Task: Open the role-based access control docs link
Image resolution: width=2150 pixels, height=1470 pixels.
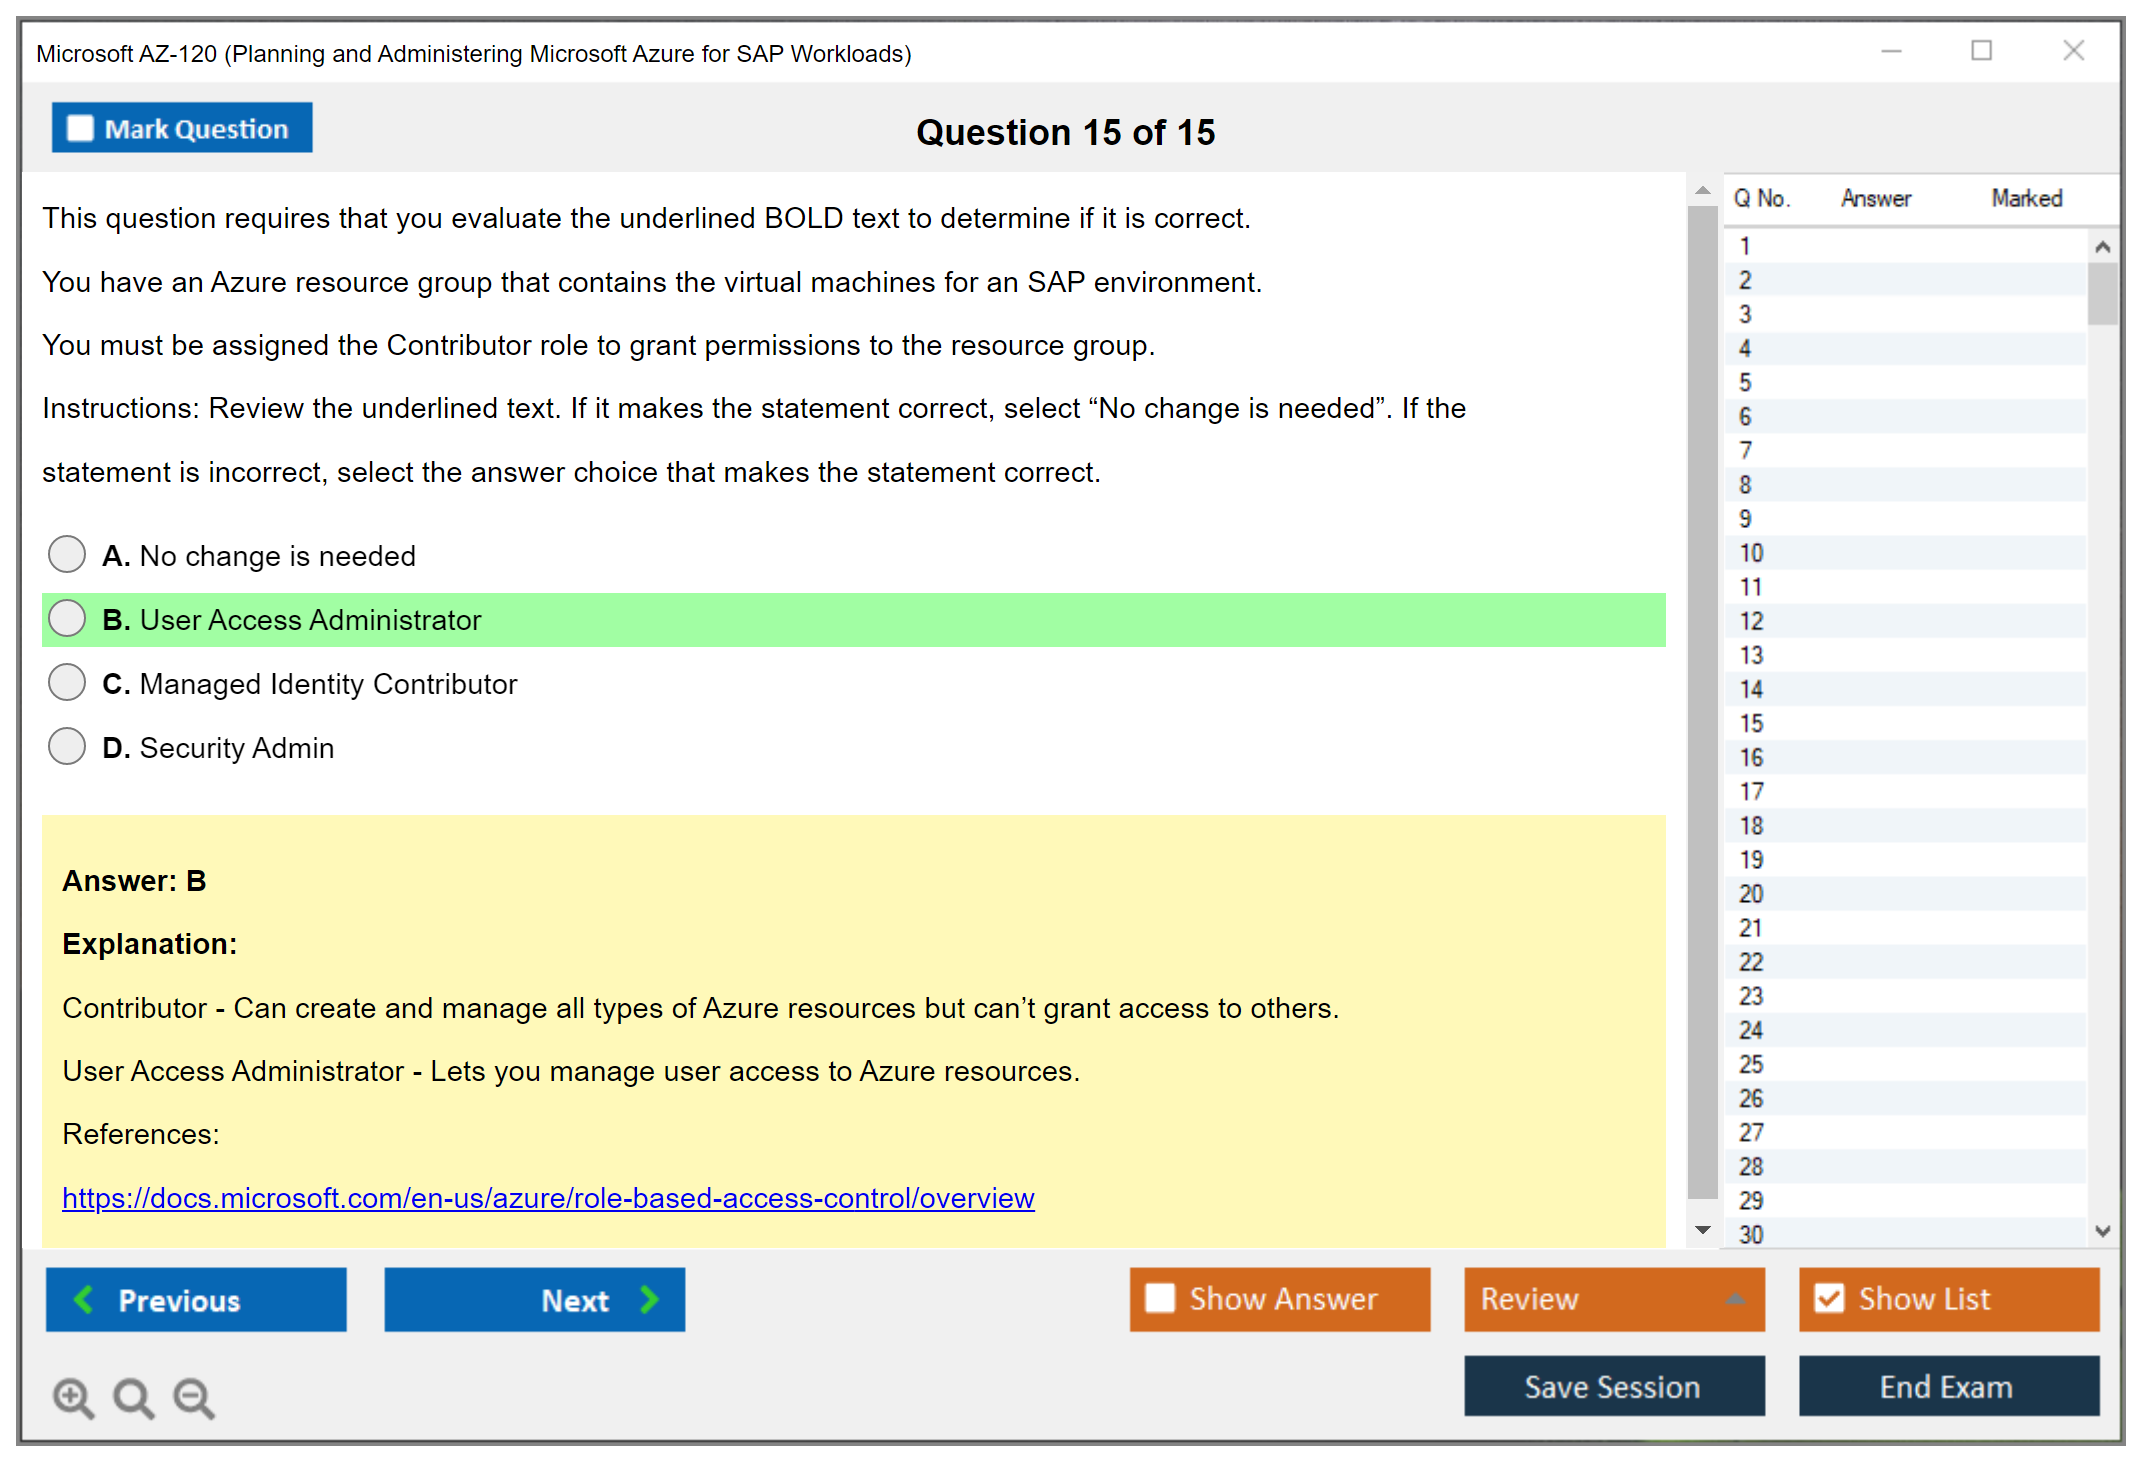Action: tap(548, 1198)
